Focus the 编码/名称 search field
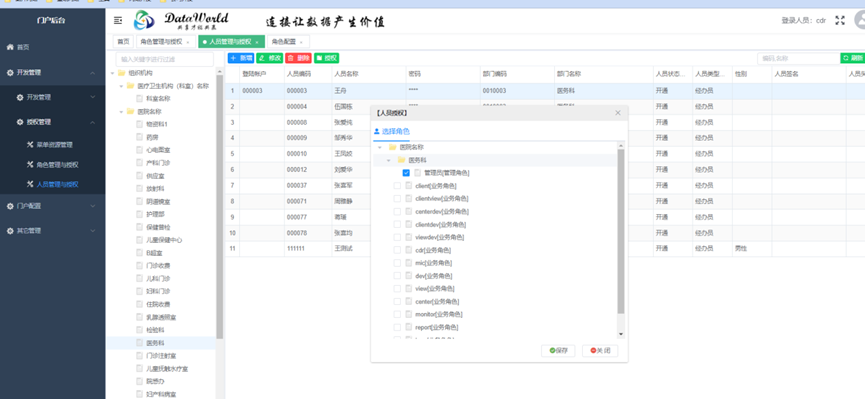 pyautogui.click(x=798, y=58)
